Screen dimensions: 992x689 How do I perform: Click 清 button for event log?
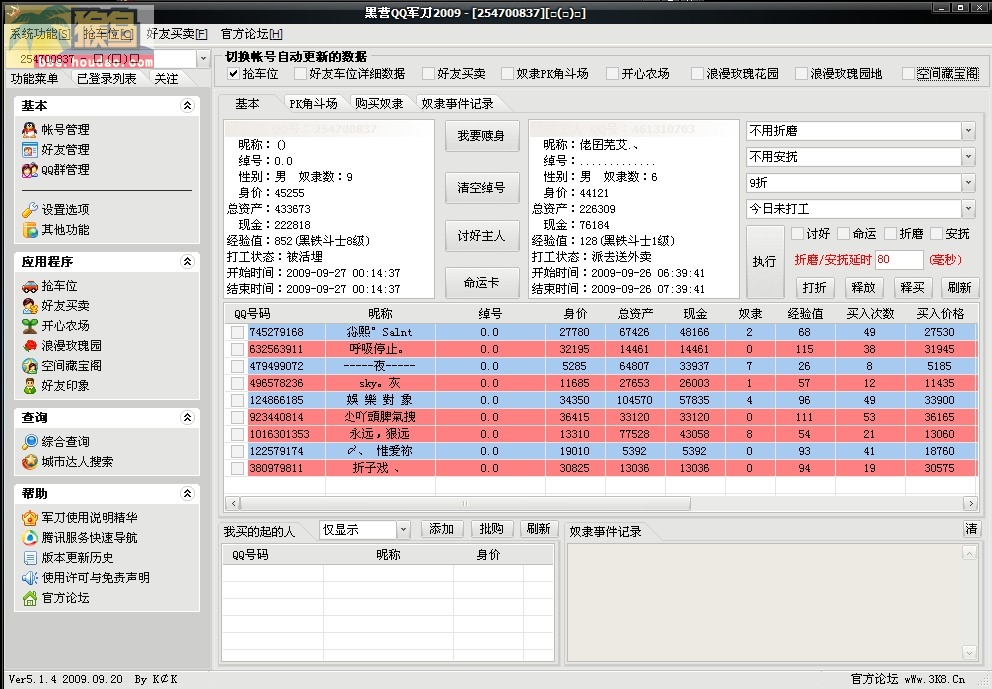click(x=971, y=529)
